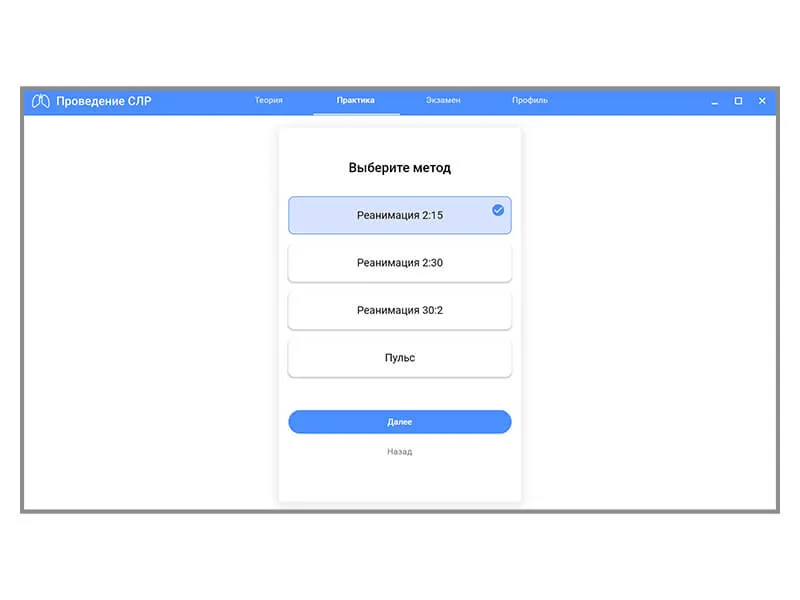Viewport: 800px width, 600px height.
Task: Select the Реанимация 2:15 method
Action: [x=399, y=215]
